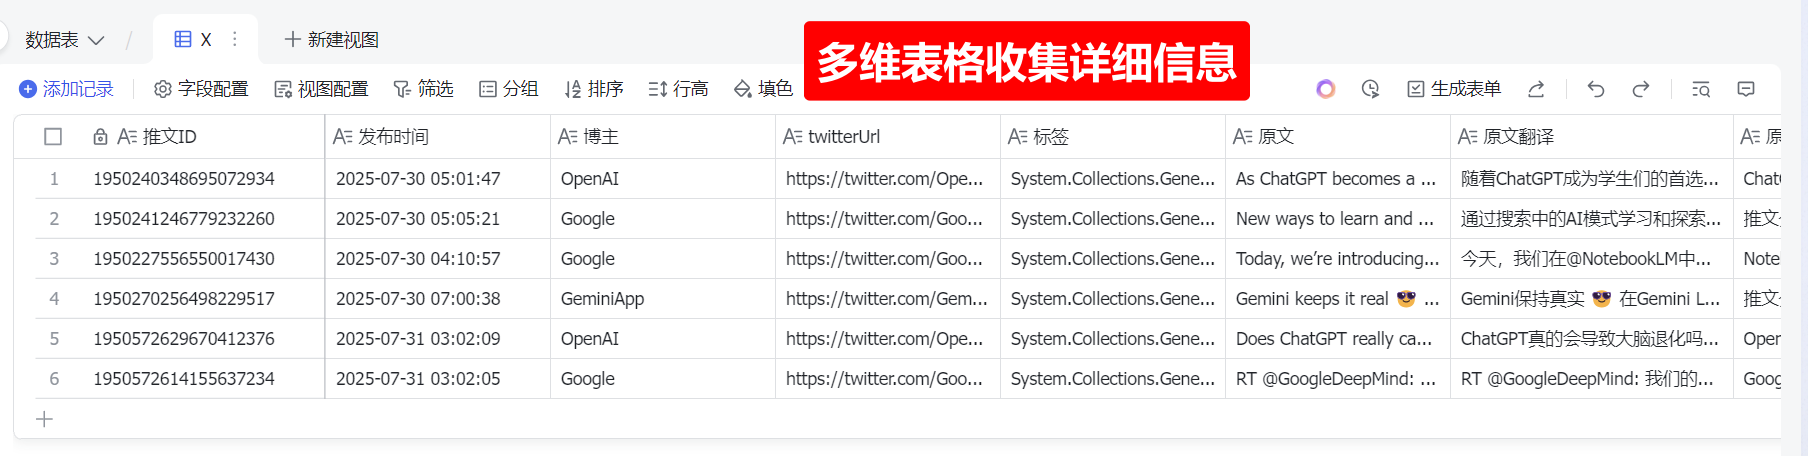This screenshot has height=456, width=1808.
Task: Click row number 2
Action: (x=54, y=219)
